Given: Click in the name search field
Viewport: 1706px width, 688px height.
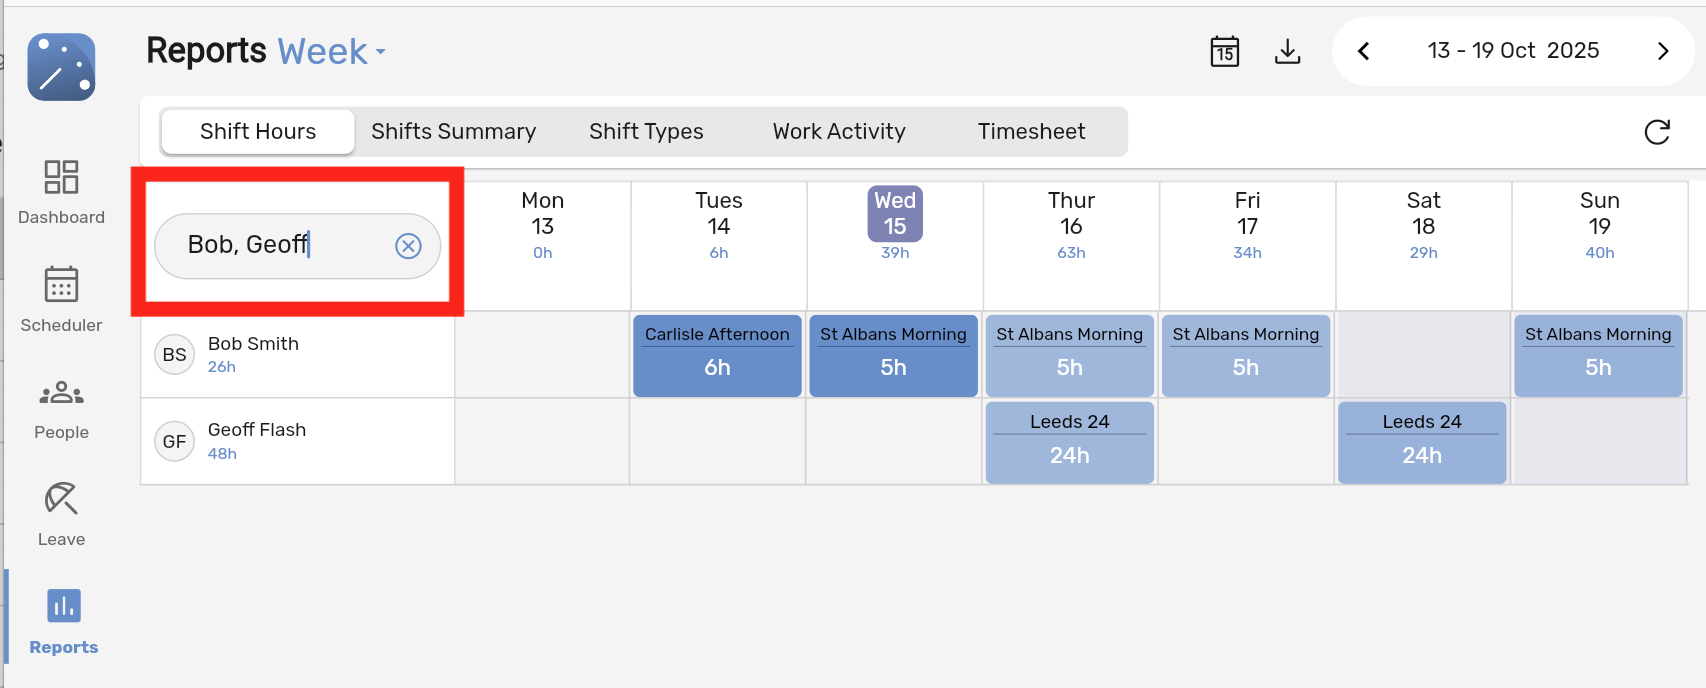Looking at the screenshot, I should click(280, 245).
